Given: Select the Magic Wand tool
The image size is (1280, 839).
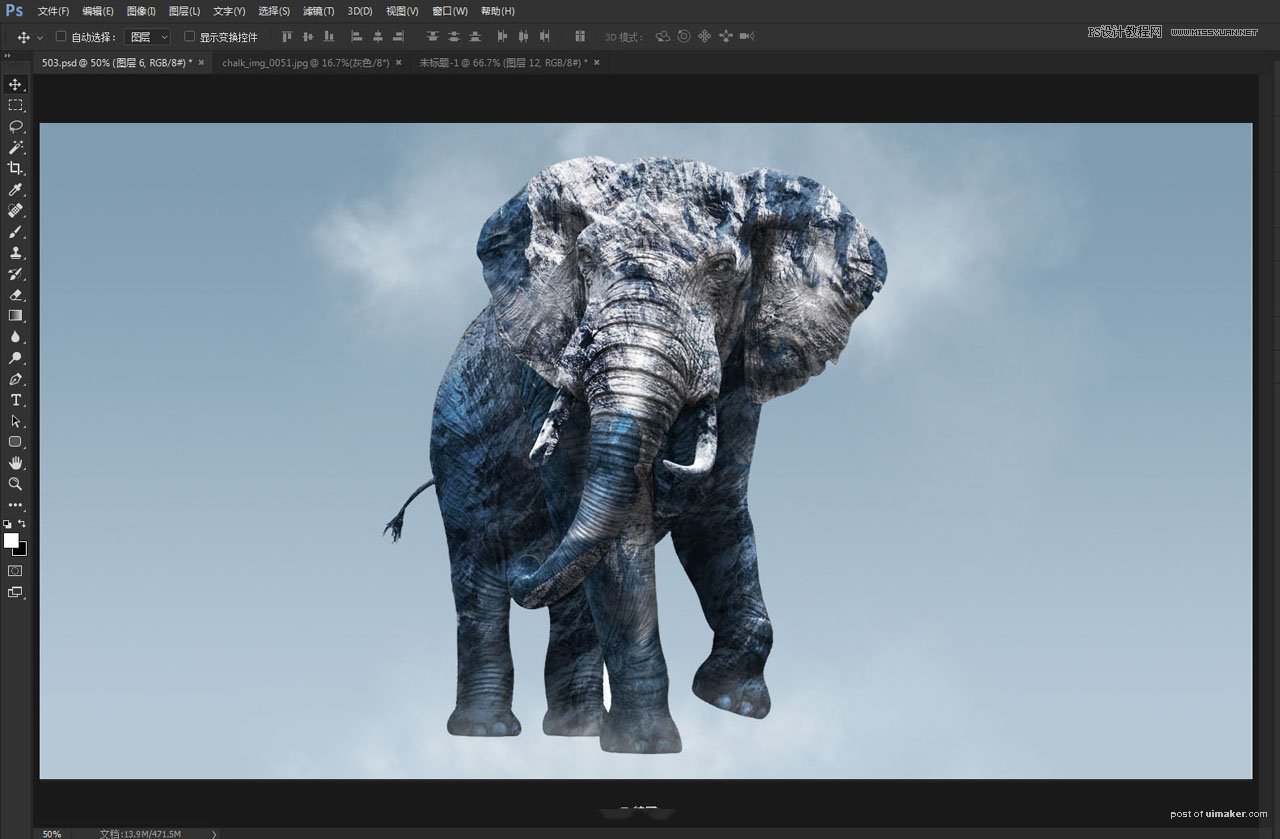Looking at the screenshot, I should tap(15, 147).
